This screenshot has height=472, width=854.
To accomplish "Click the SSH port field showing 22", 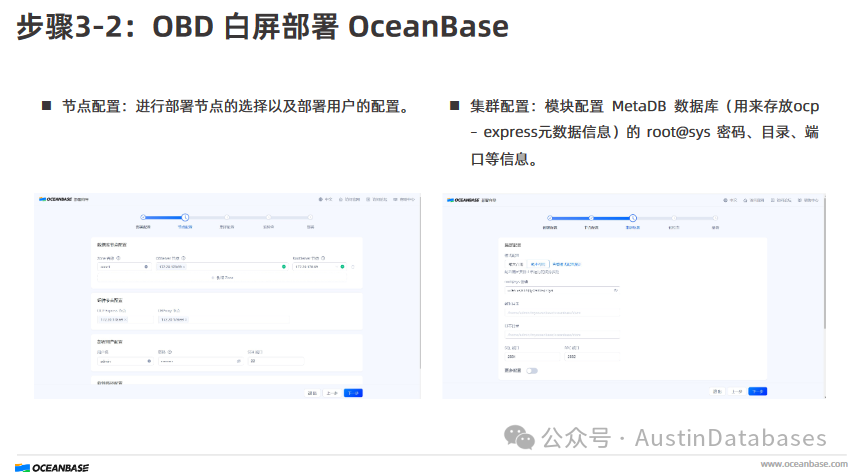I will pos(276,361).
